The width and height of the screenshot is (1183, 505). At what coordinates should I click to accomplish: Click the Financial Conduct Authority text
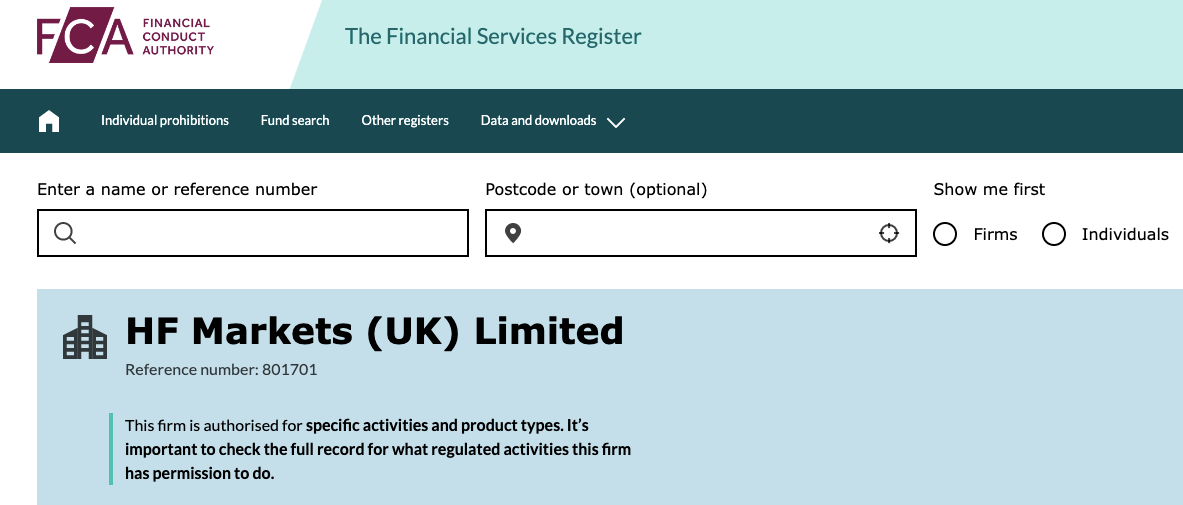(178, 36)
